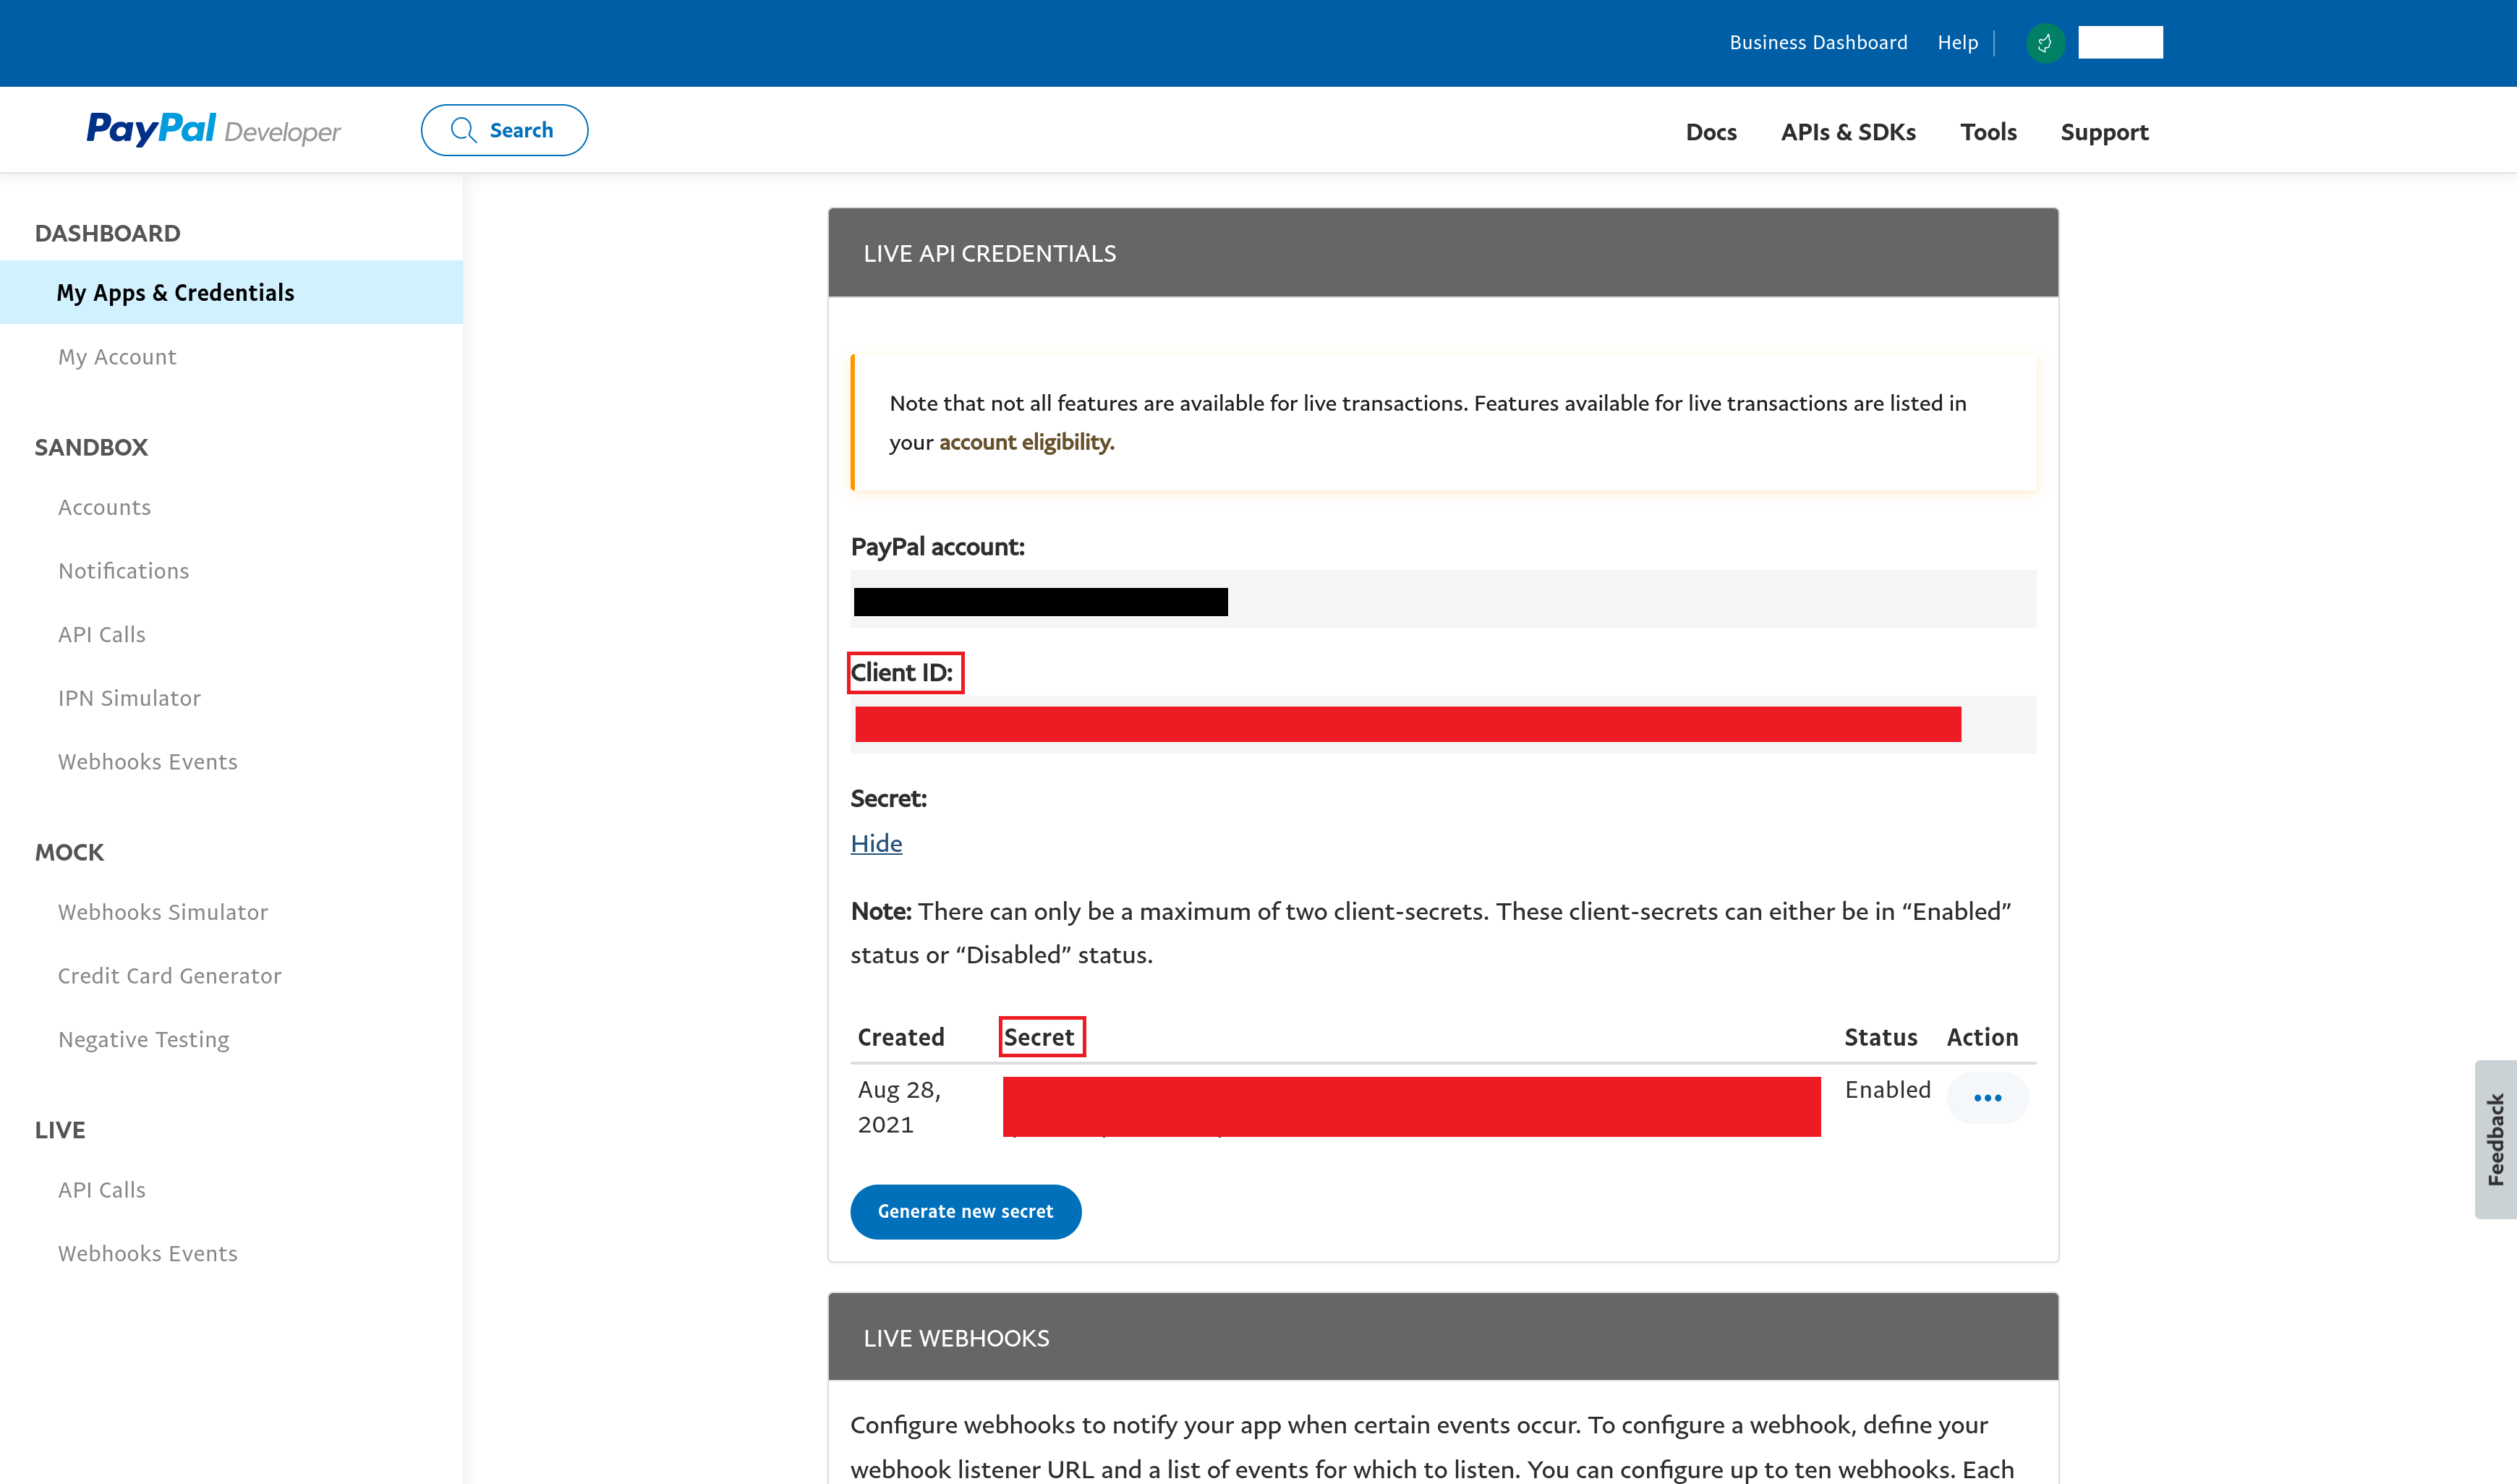The height and width of the screenshot is (1484, 2517).
Task: Click the Help link in top bar
Action: (x=1957, y=43)
